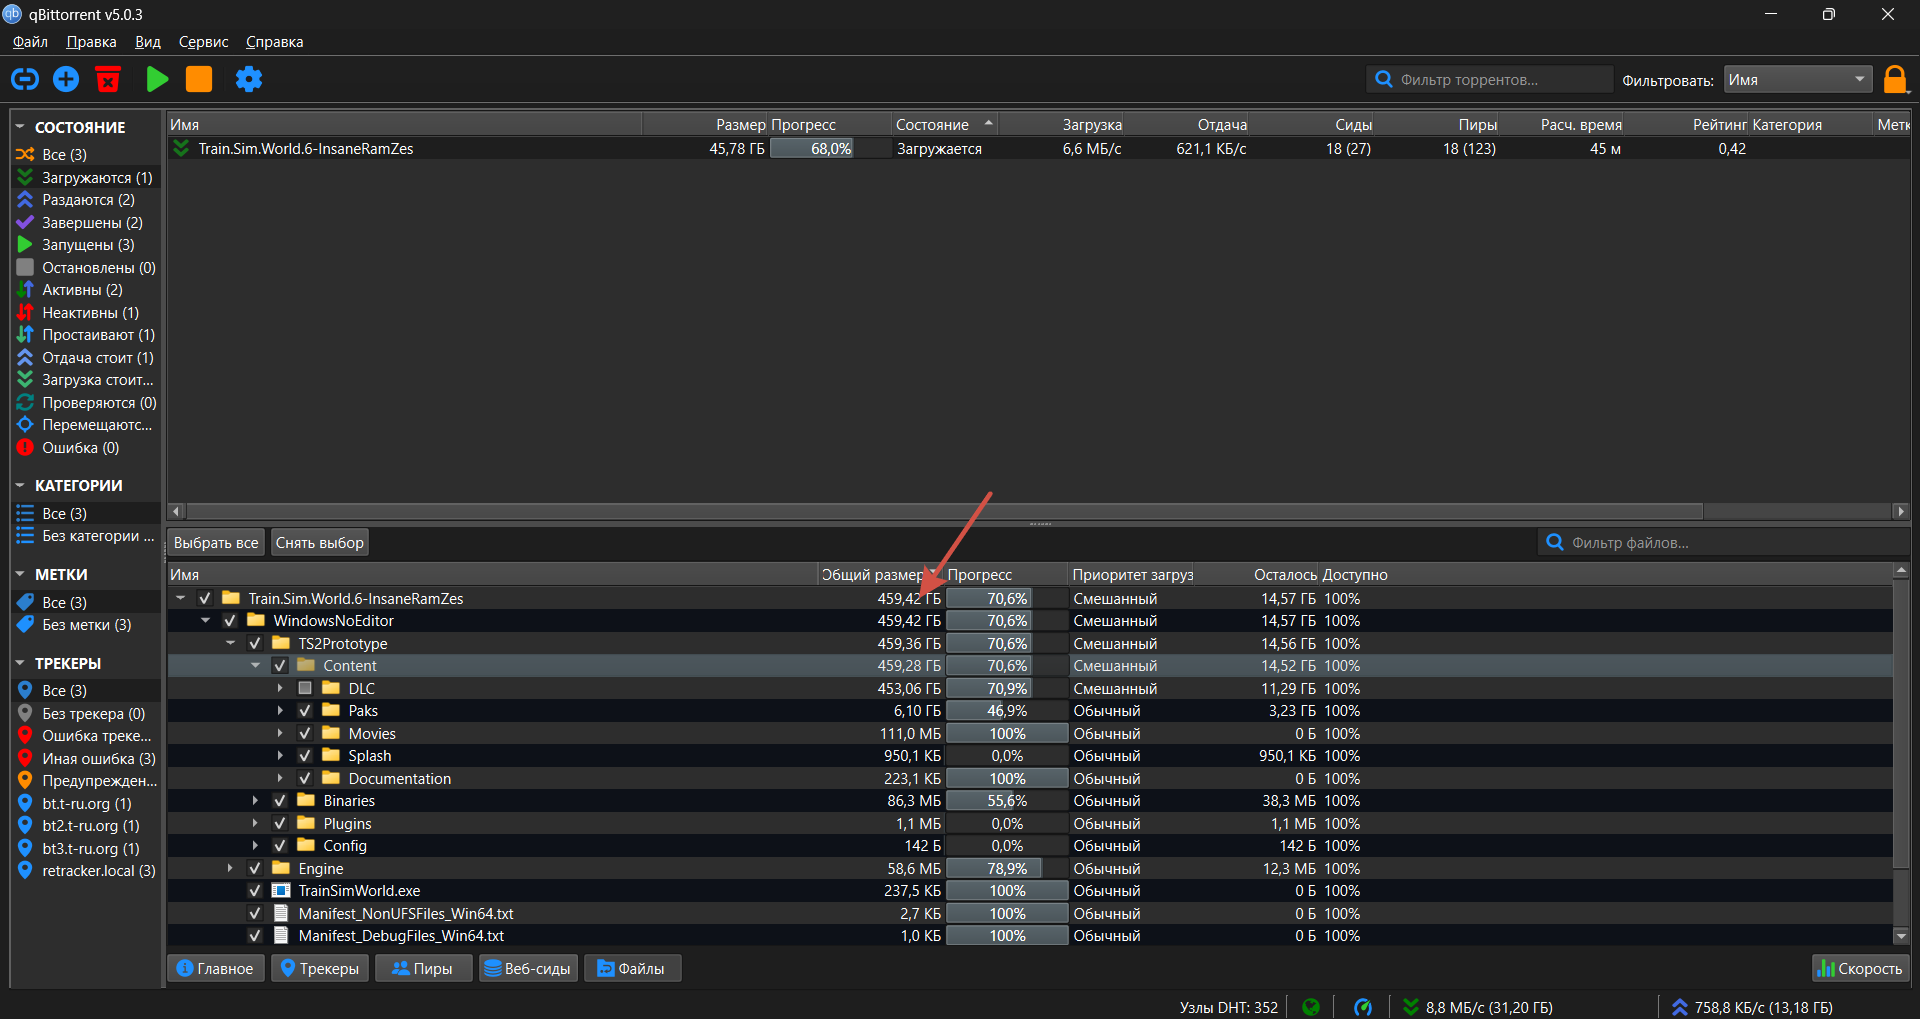Select the Запущены status filter

pyautogui.click(x=86, y=245)
